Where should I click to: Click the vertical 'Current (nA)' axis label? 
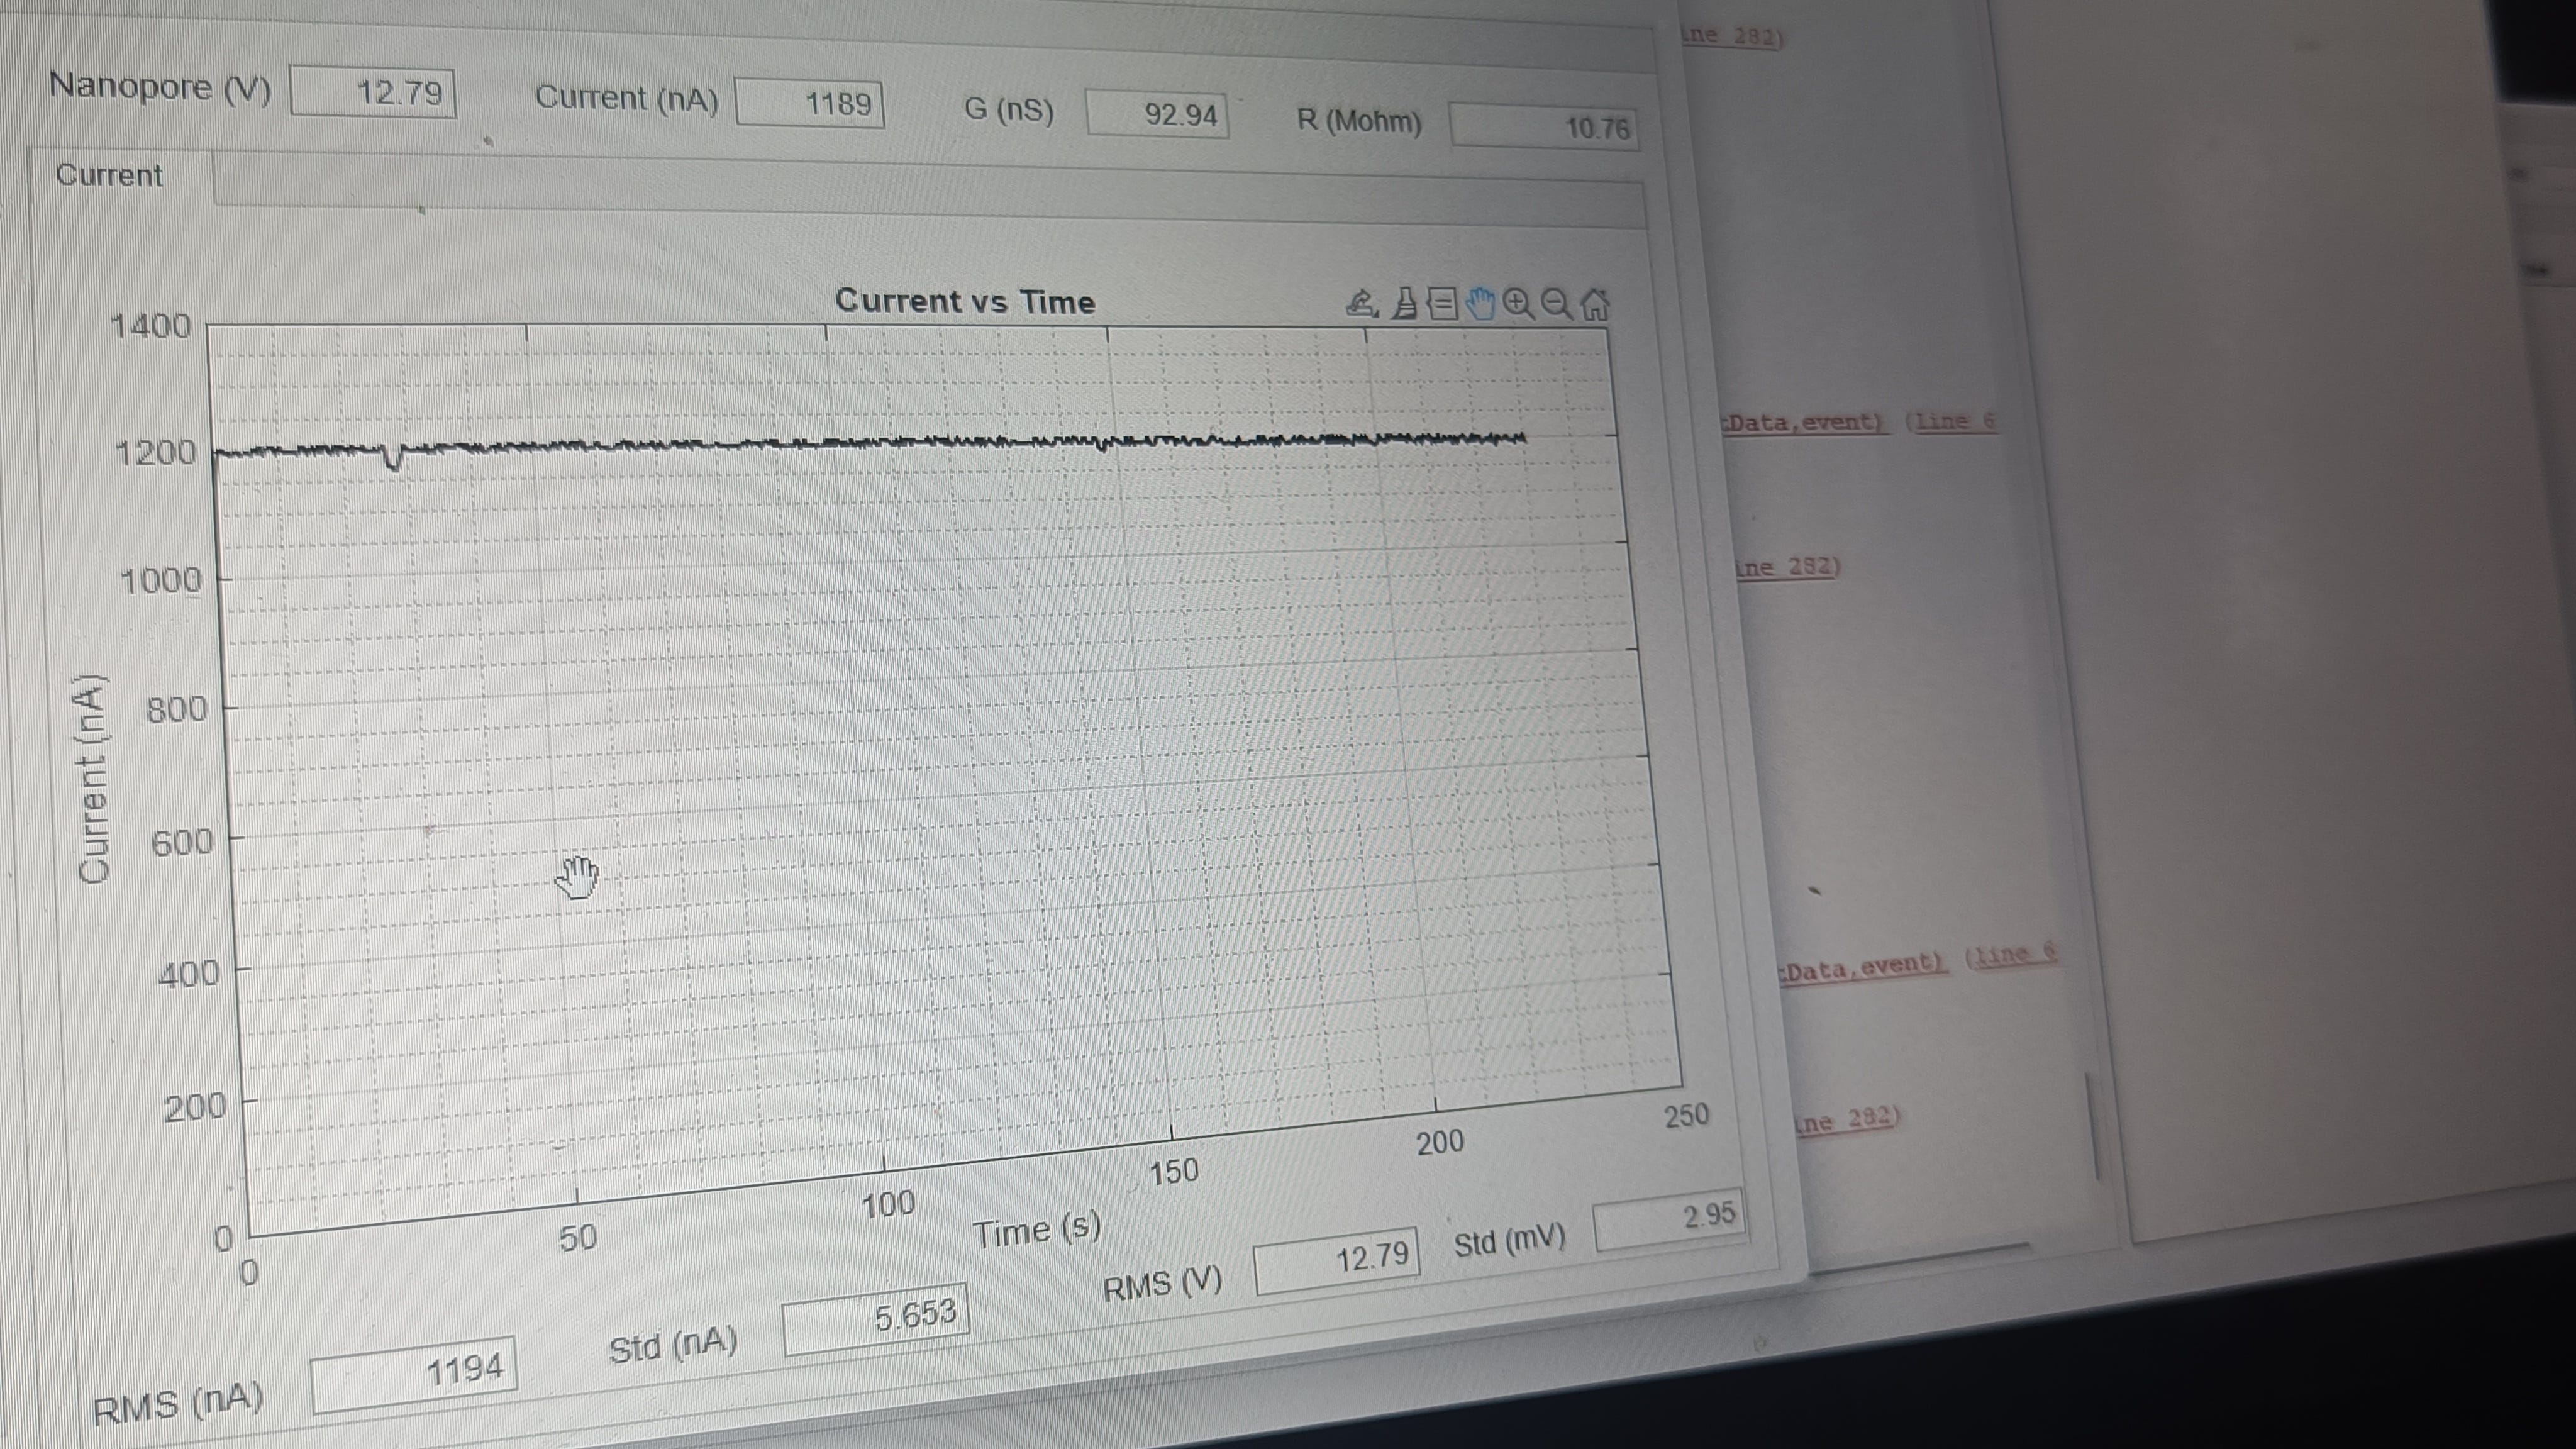coord(92,779)
